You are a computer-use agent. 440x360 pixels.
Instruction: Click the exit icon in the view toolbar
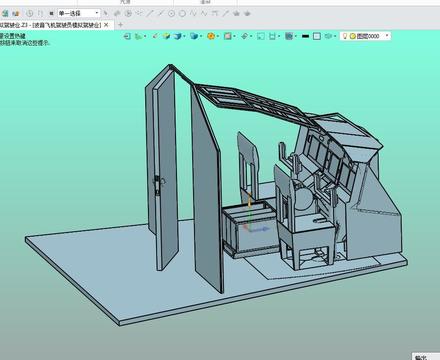point(127,36)
